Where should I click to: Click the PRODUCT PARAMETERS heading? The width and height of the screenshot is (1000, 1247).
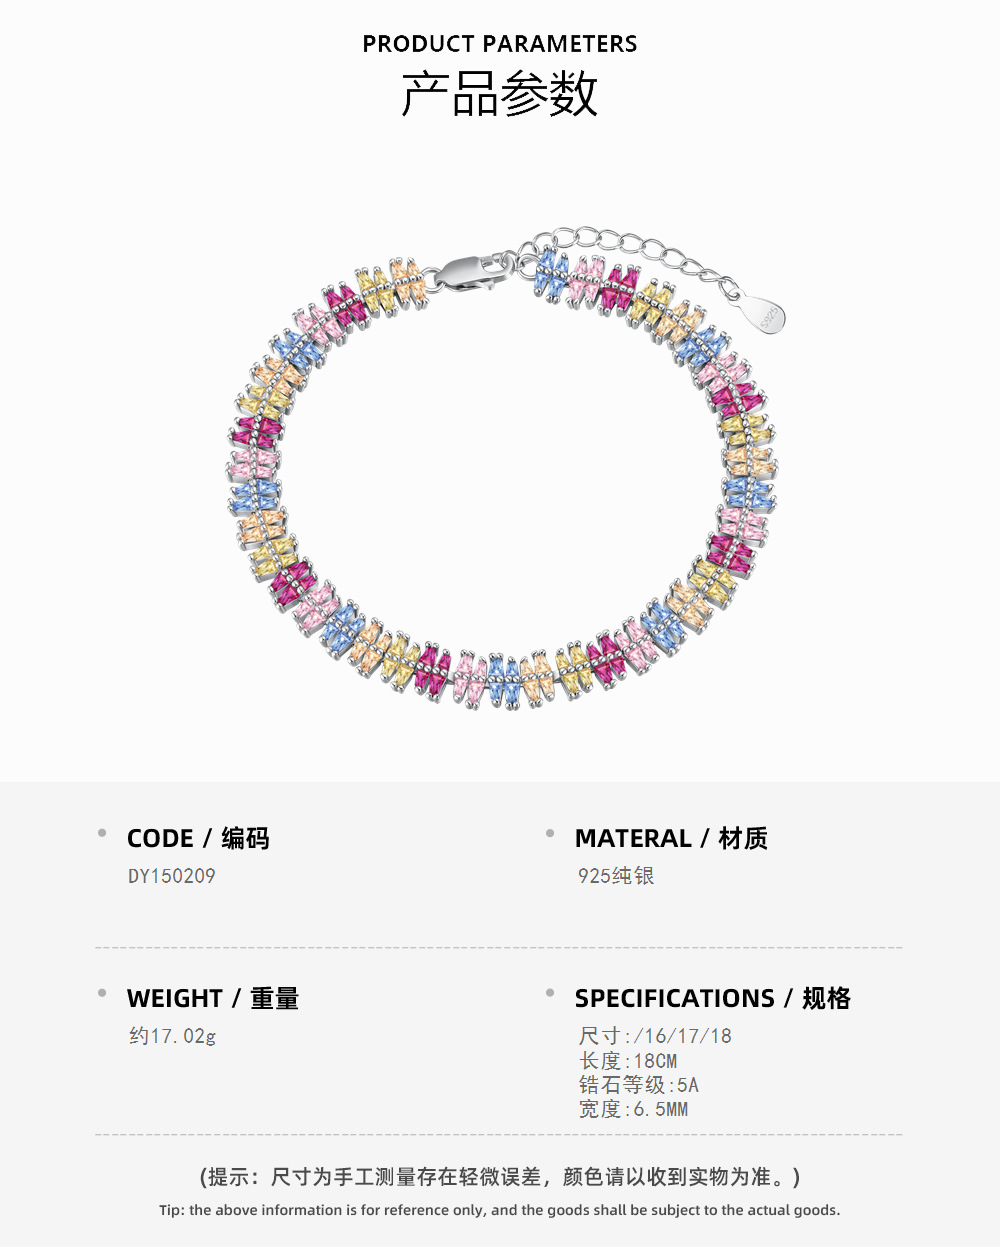[x=499, y=44]
